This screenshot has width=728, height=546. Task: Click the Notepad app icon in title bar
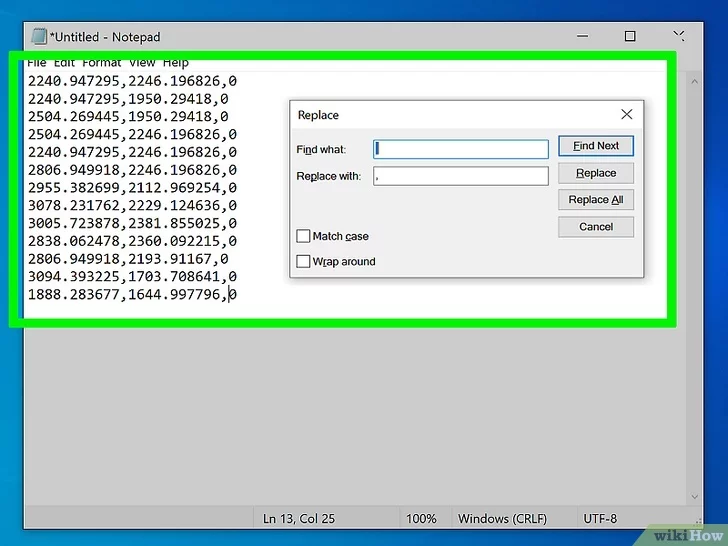click(39, 36)
